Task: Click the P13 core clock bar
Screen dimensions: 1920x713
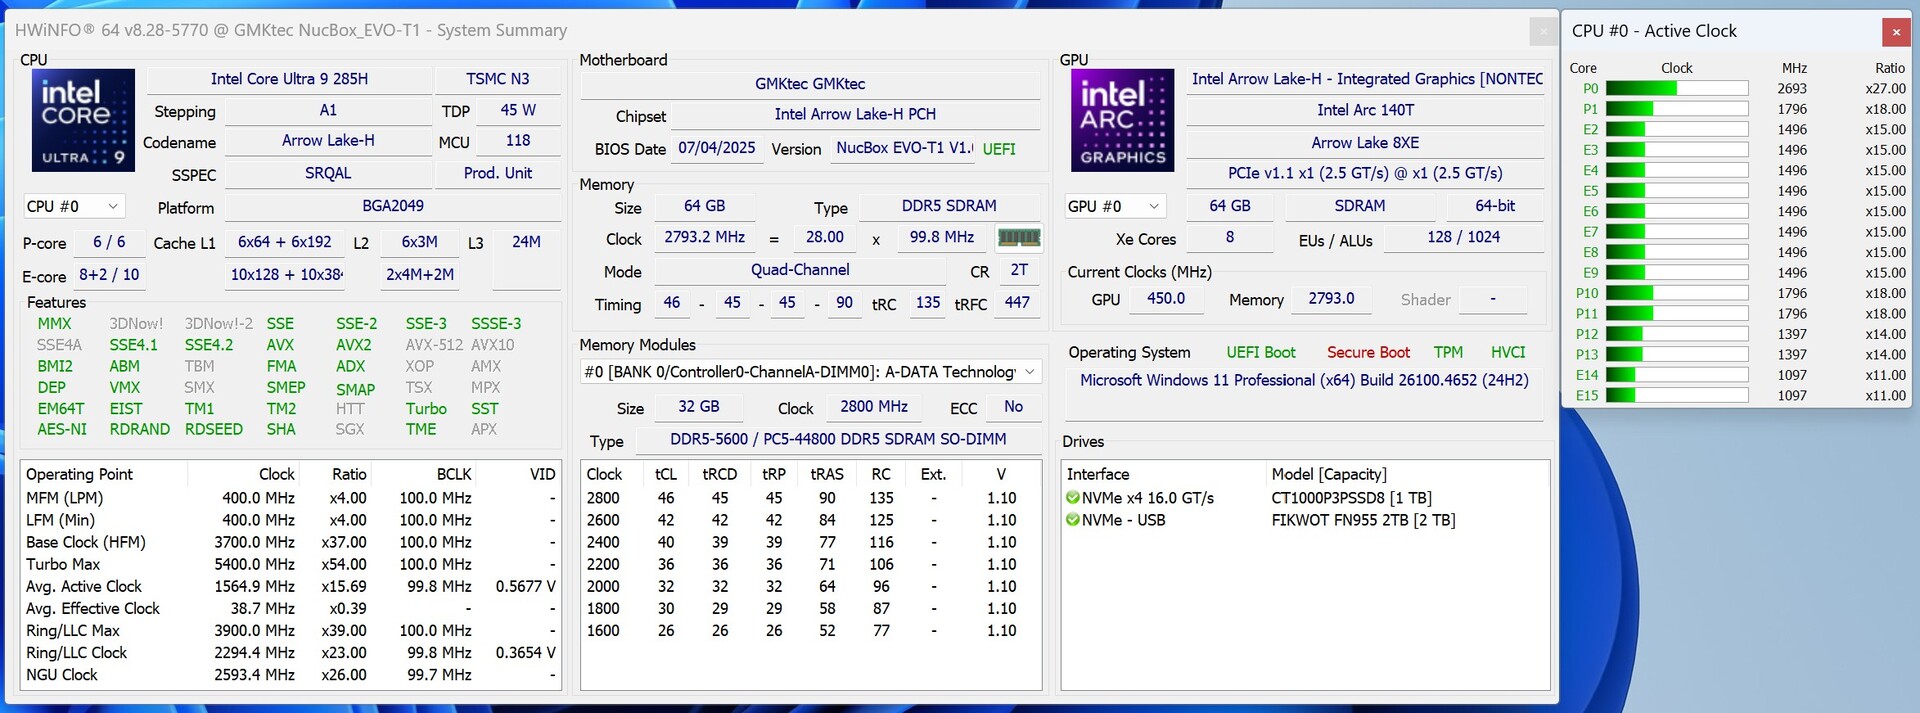Action: point(1677,355)
